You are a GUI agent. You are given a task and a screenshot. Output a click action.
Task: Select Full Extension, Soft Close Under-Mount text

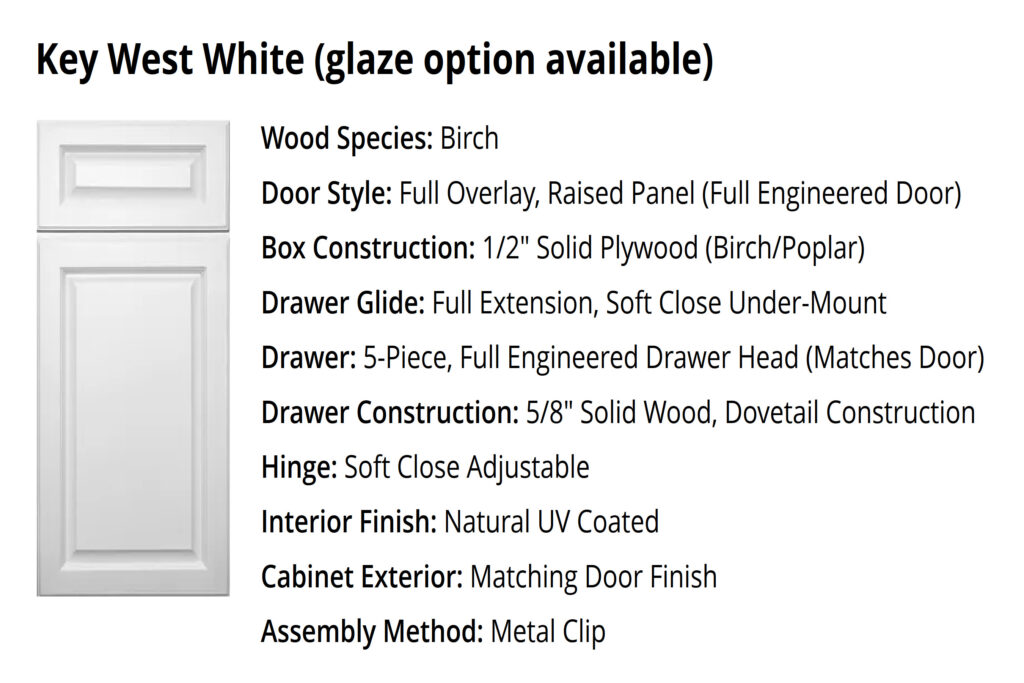click(x=660, y=303)
